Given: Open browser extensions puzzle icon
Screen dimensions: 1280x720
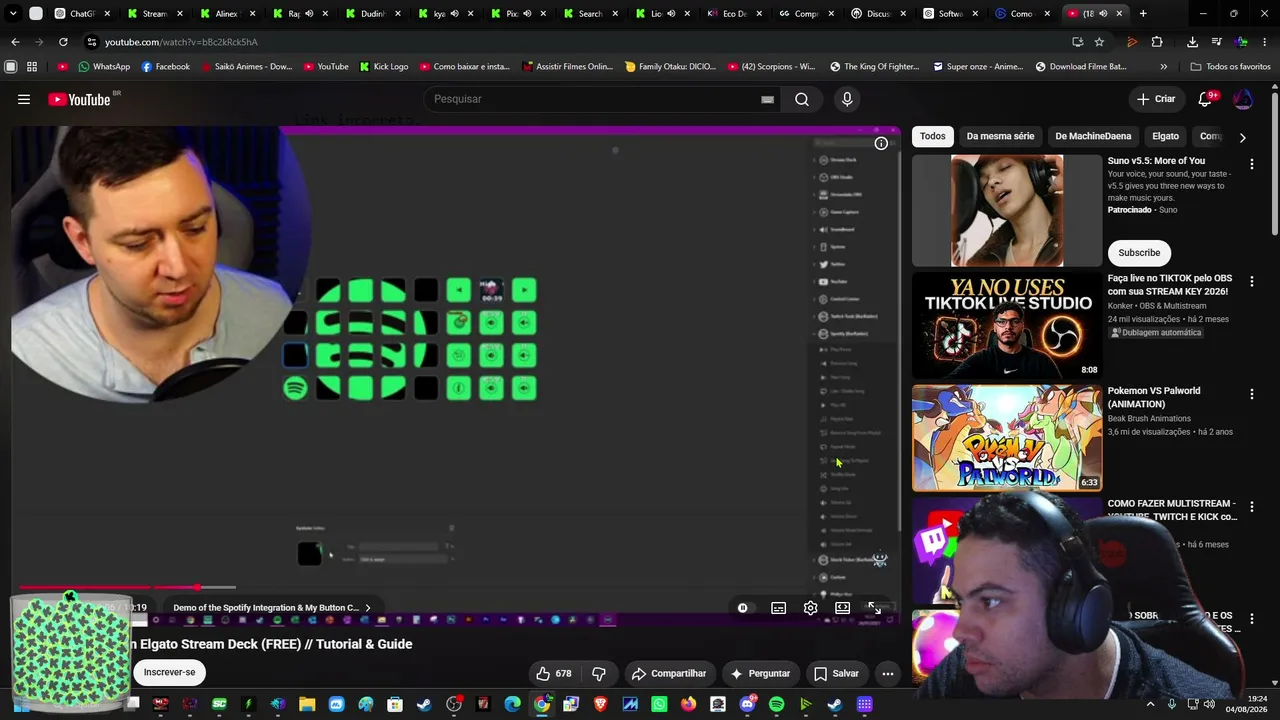Looking at the screenshot, I should (x=1157, y=42).
